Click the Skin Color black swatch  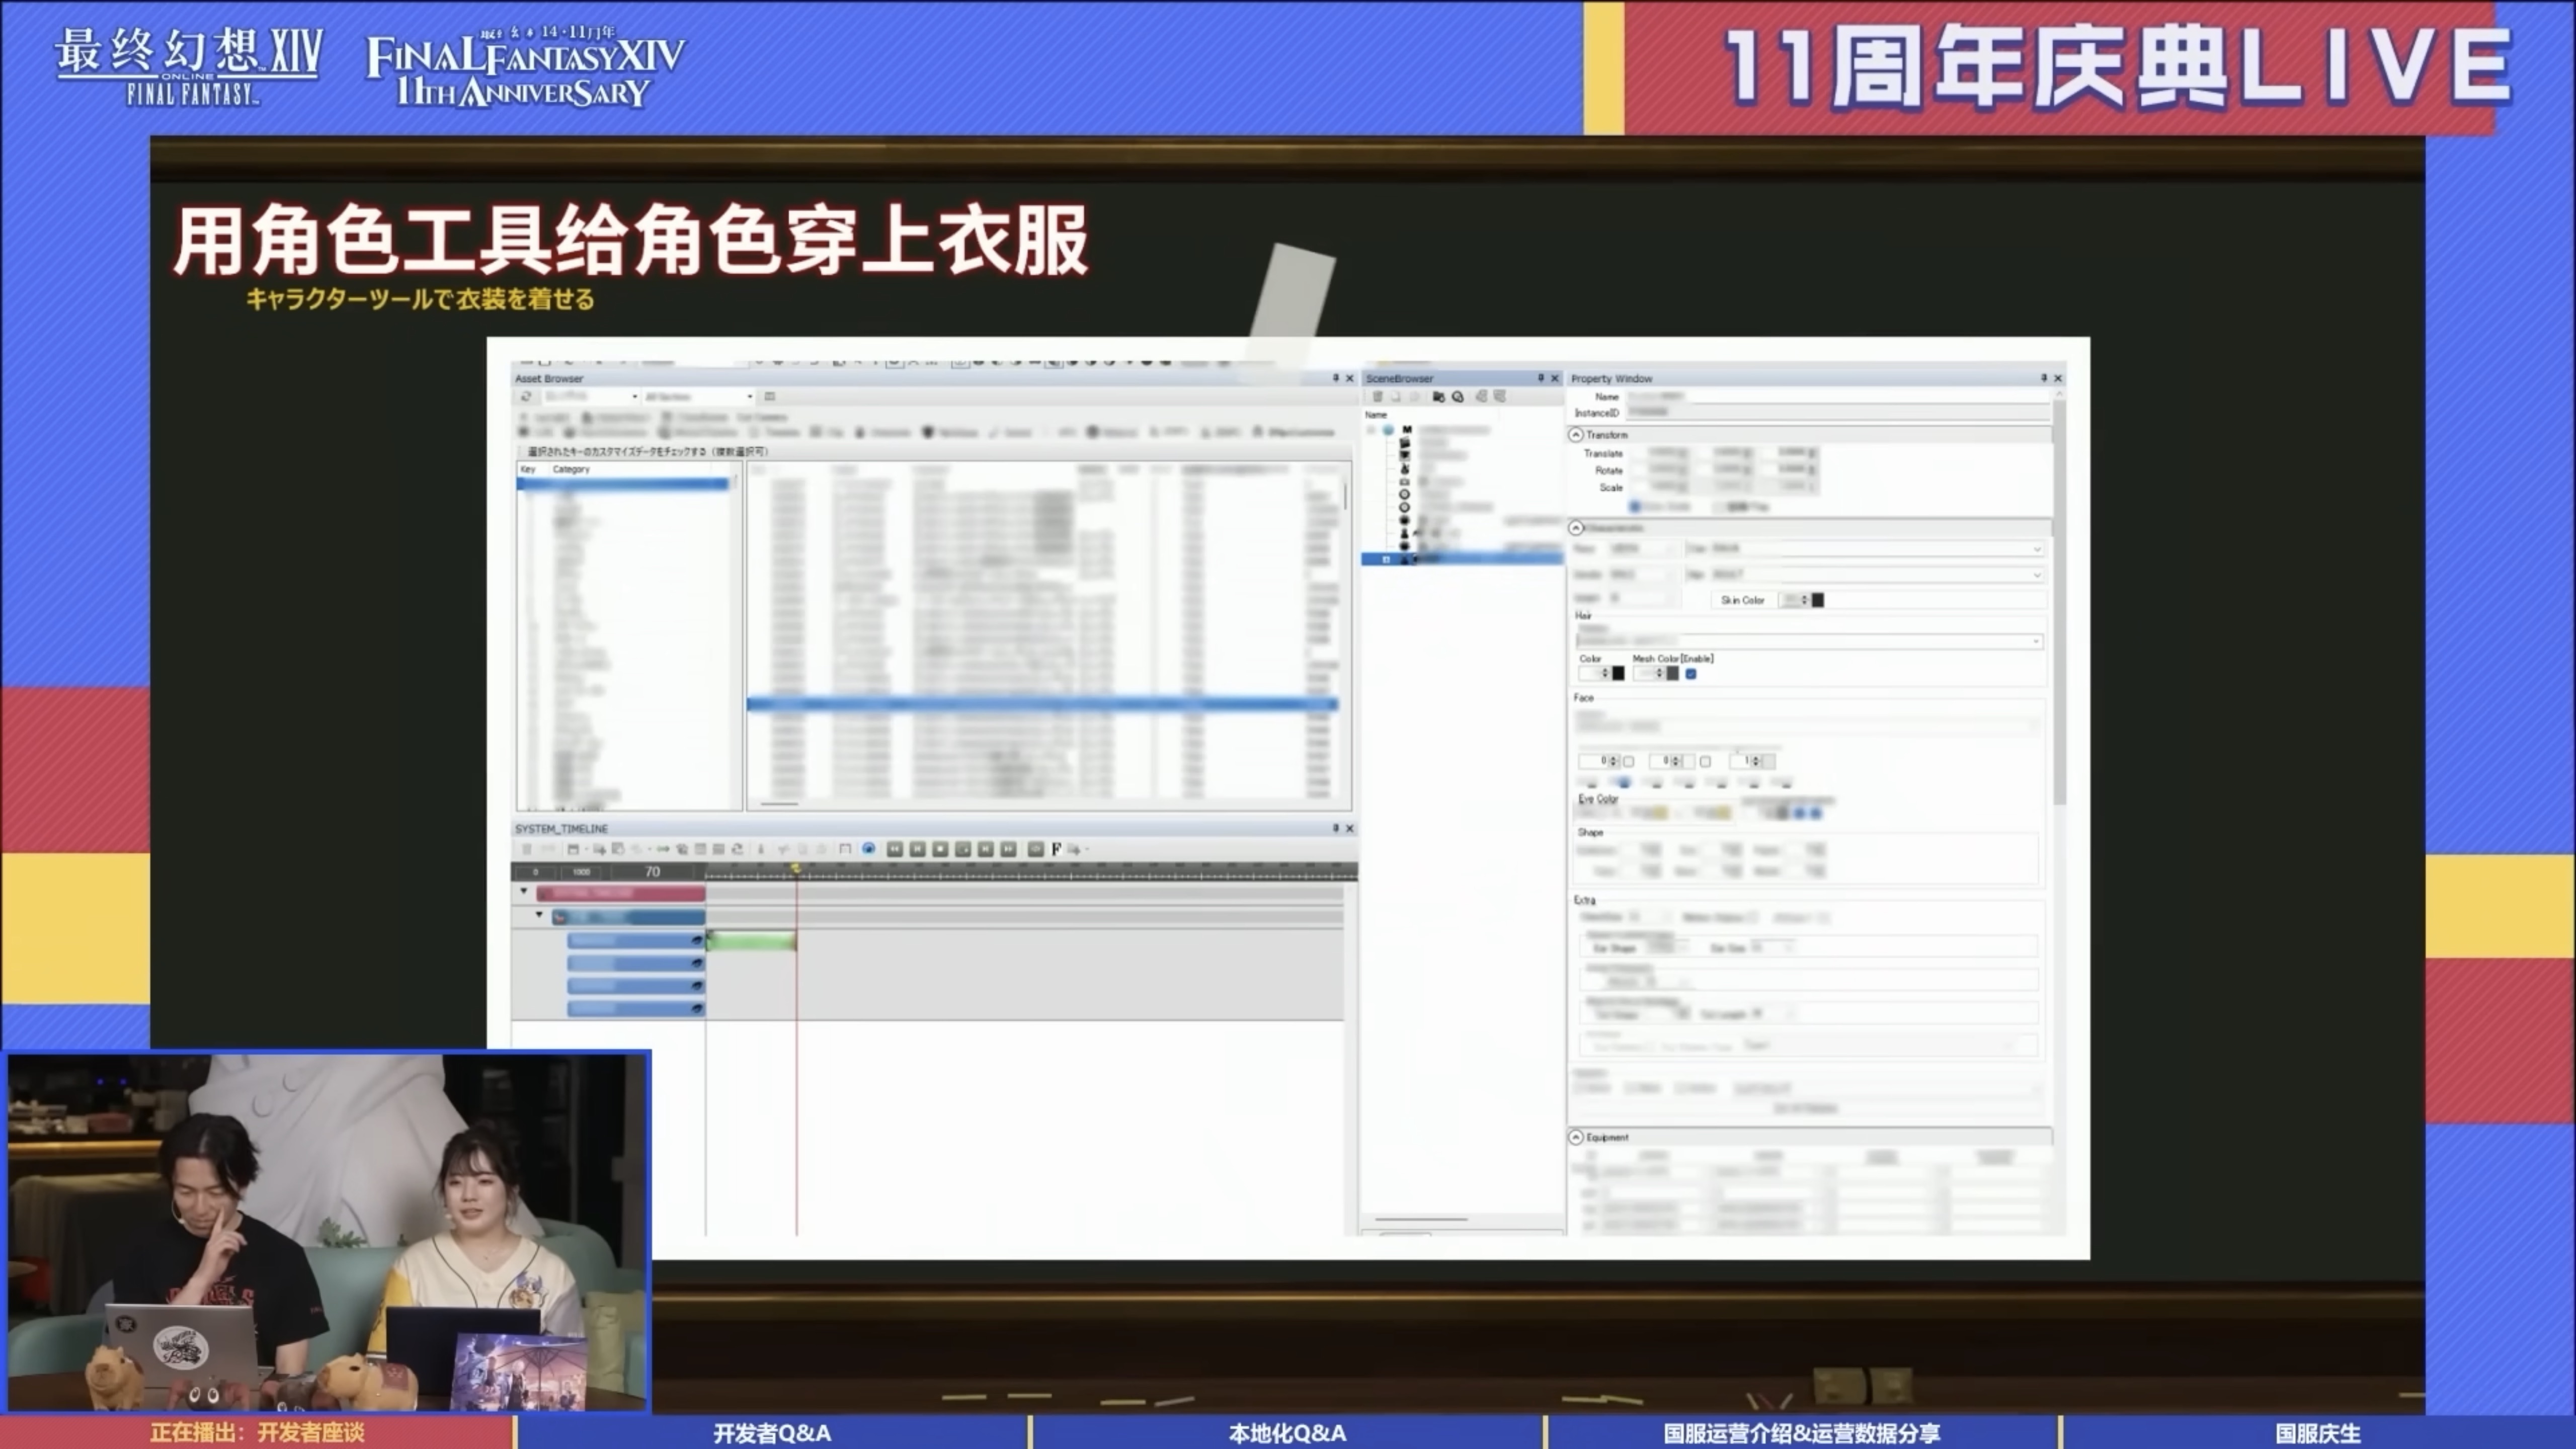point(1818,600)
